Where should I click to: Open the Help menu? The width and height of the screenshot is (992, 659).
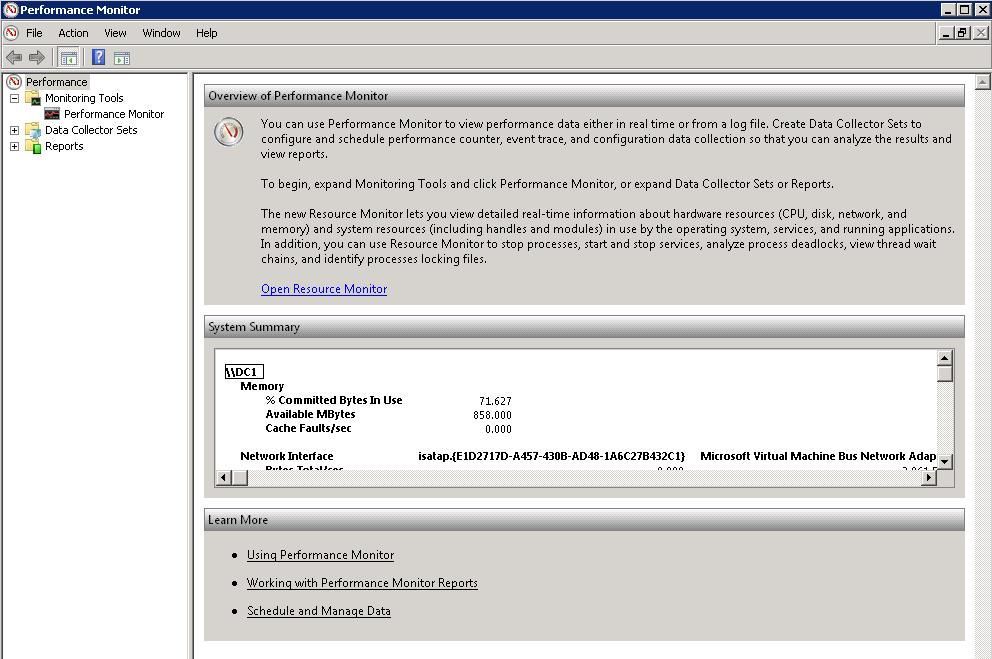(x=206, y=33)
